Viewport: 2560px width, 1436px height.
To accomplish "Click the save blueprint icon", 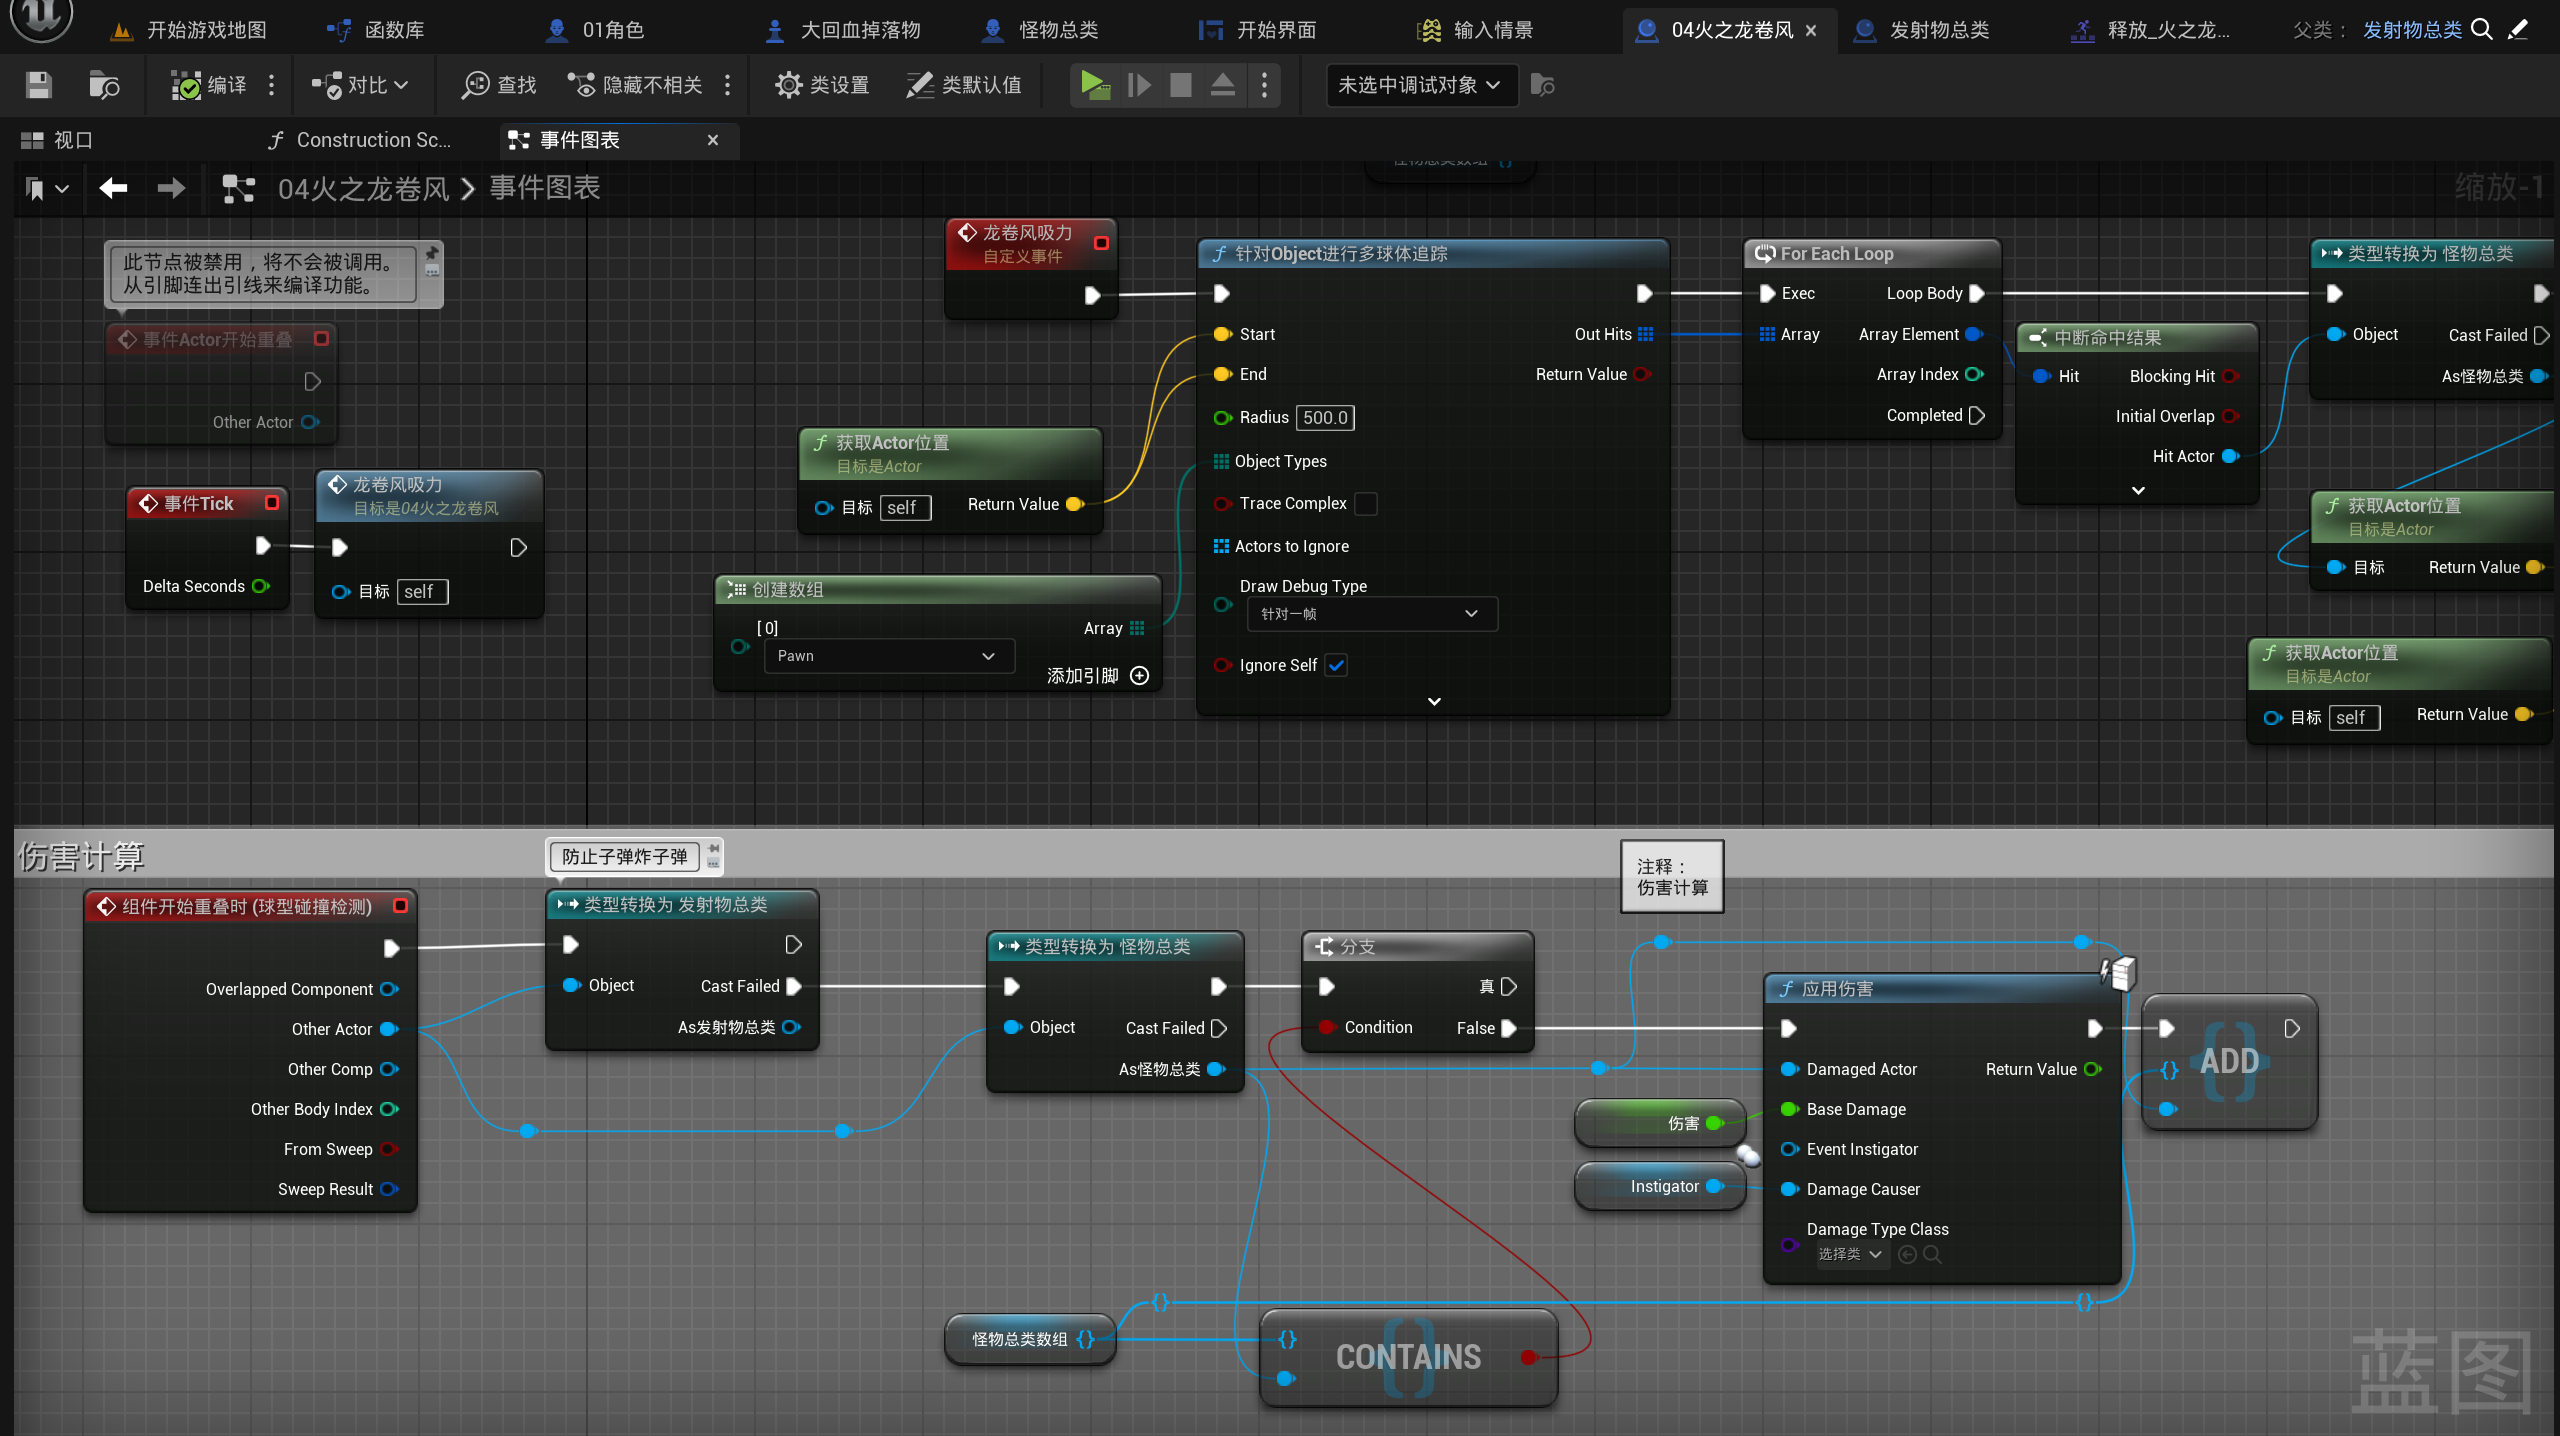I will tap(38, 85).
